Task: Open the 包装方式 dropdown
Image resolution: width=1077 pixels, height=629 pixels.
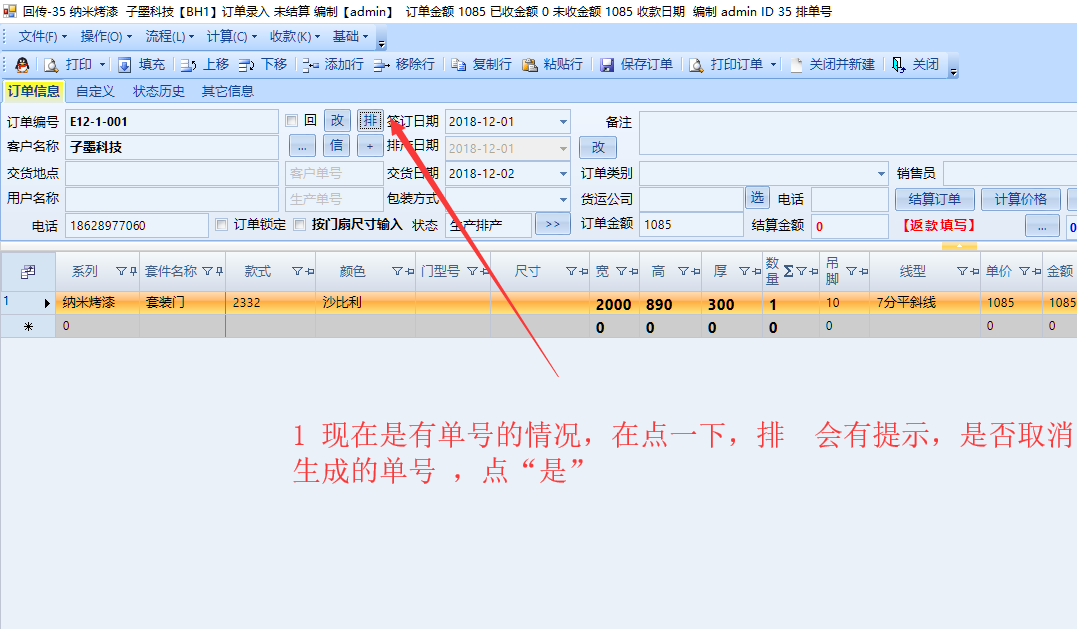Action: point(563,199)
